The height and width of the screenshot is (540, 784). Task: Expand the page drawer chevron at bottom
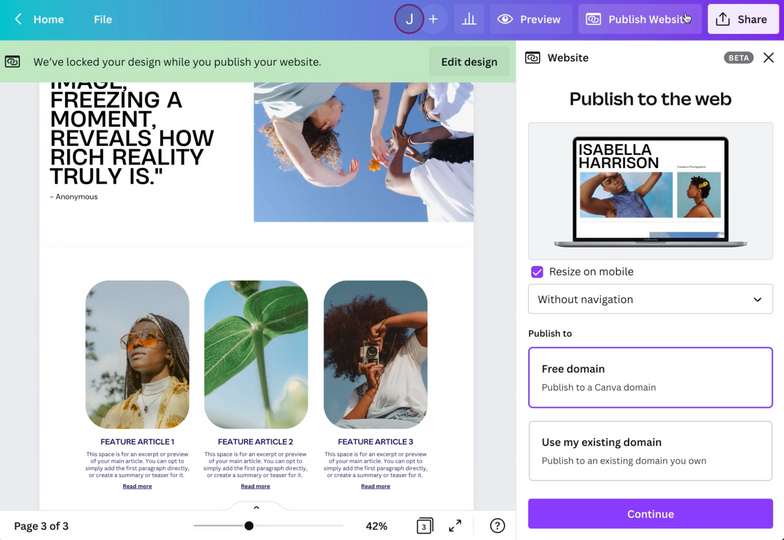pyautogui.click(x=256, y=508)
